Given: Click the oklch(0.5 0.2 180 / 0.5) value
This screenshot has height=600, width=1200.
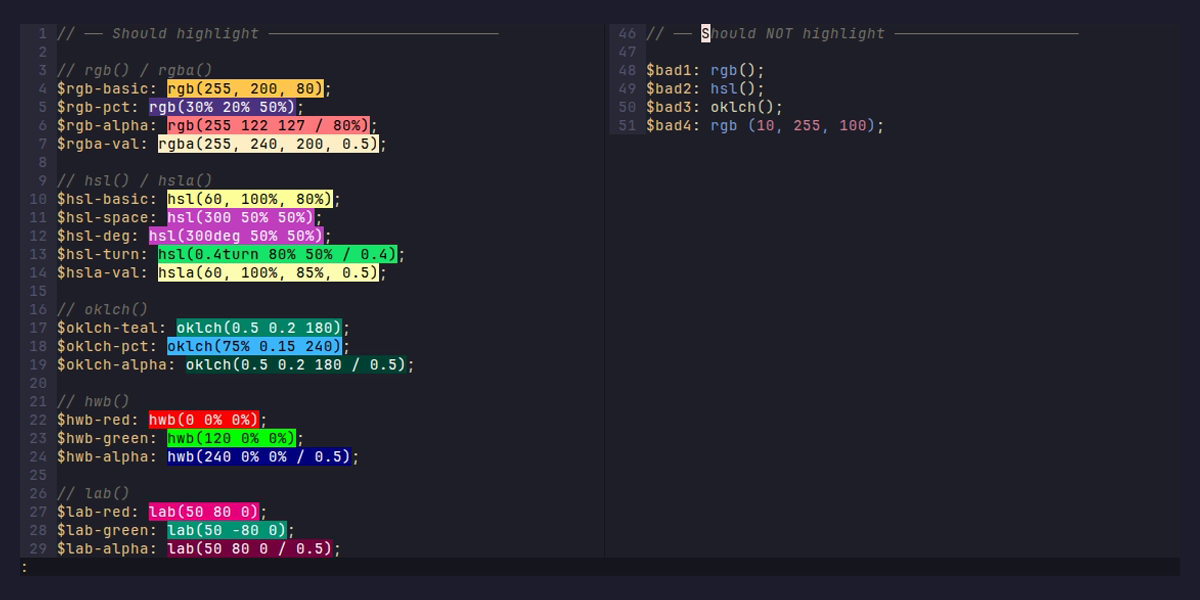Looking at the screenshot, I should tap(296, 365).
